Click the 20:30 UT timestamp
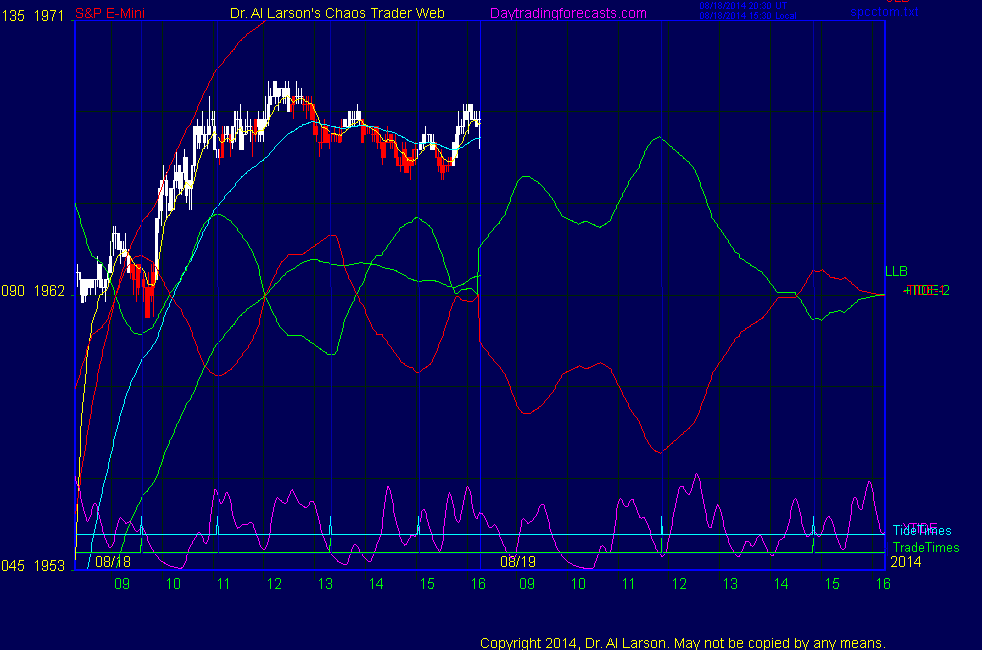Screen dimensions: 982x650 pyautogui.click(x=743, y=6)
